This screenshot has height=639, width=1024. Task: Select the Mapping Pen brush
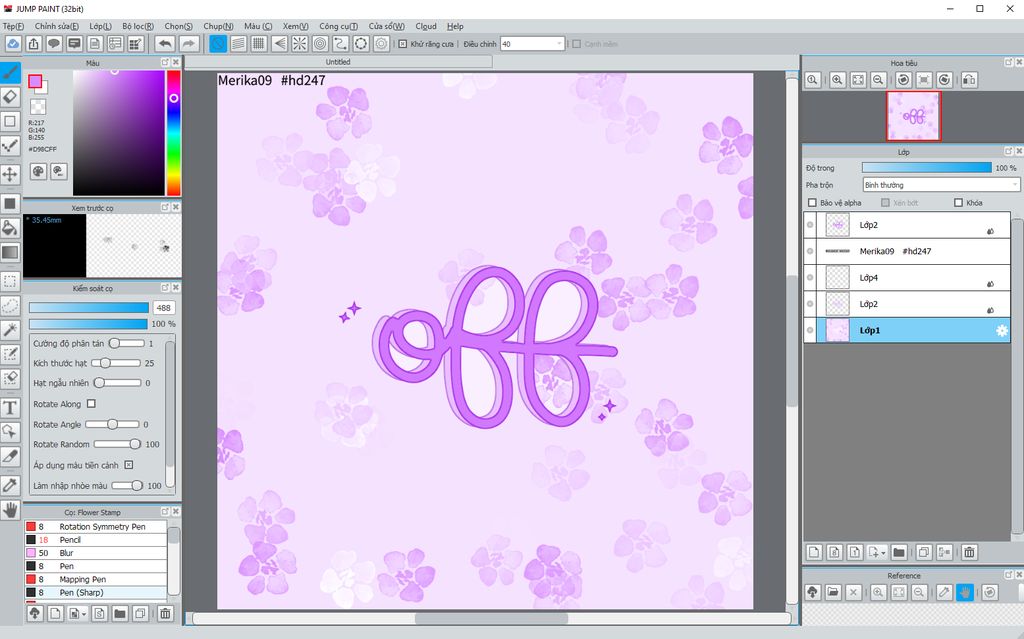[x=95, y=580]
